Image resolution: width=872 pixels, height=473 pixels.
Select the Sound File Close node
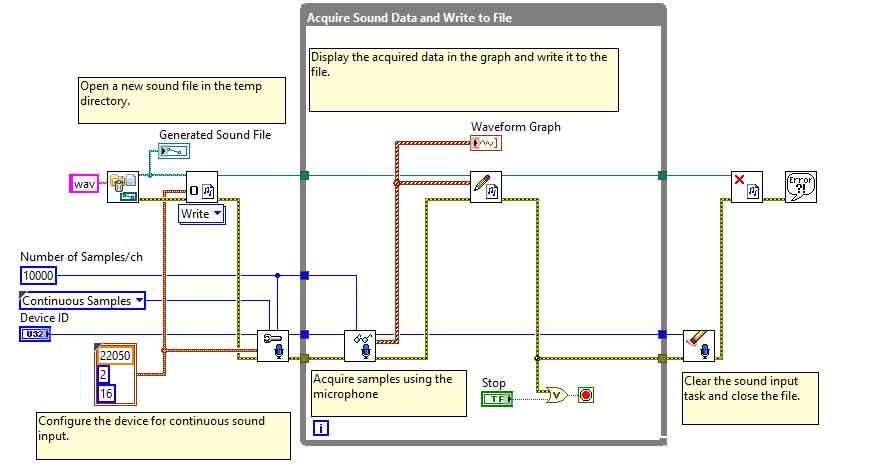[x=746, y=187]
